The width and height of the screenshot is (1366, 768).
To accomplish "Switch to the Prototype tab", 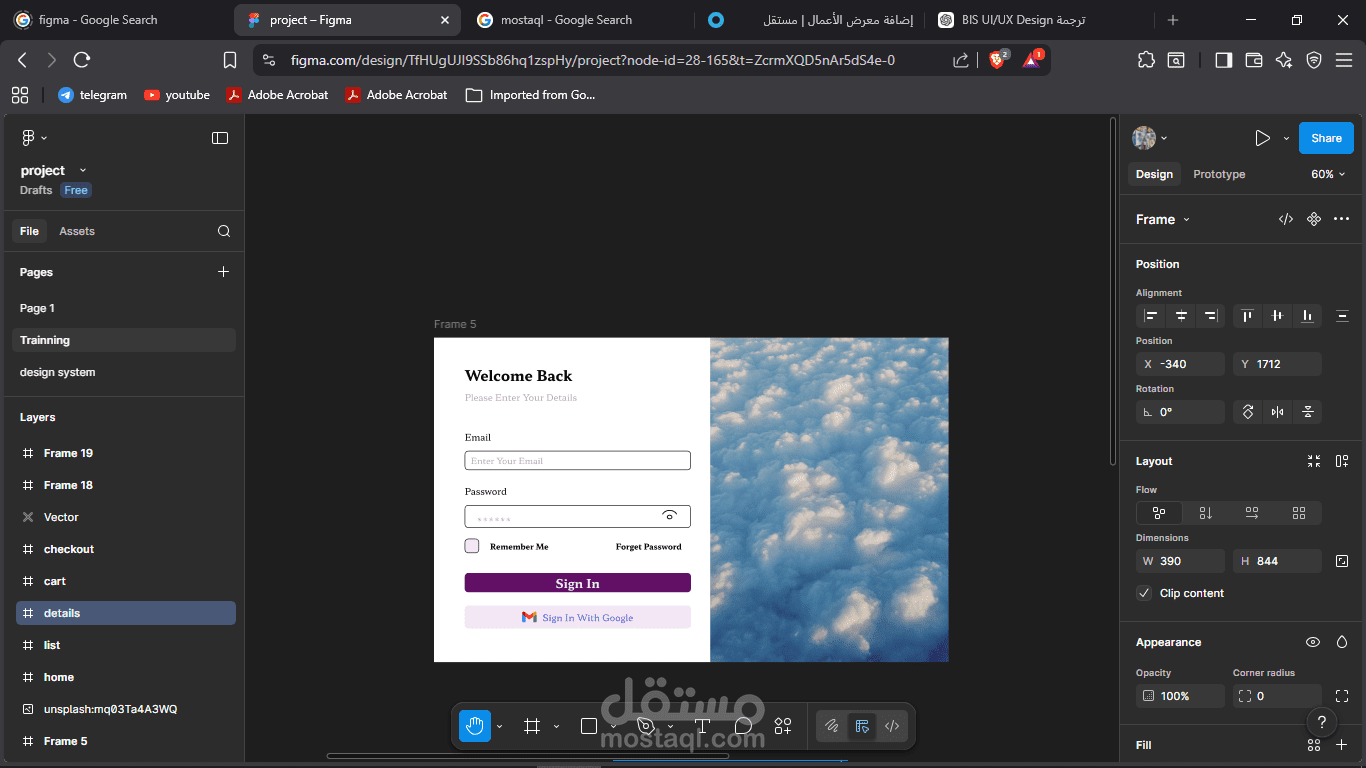I will pos(1218,173).
